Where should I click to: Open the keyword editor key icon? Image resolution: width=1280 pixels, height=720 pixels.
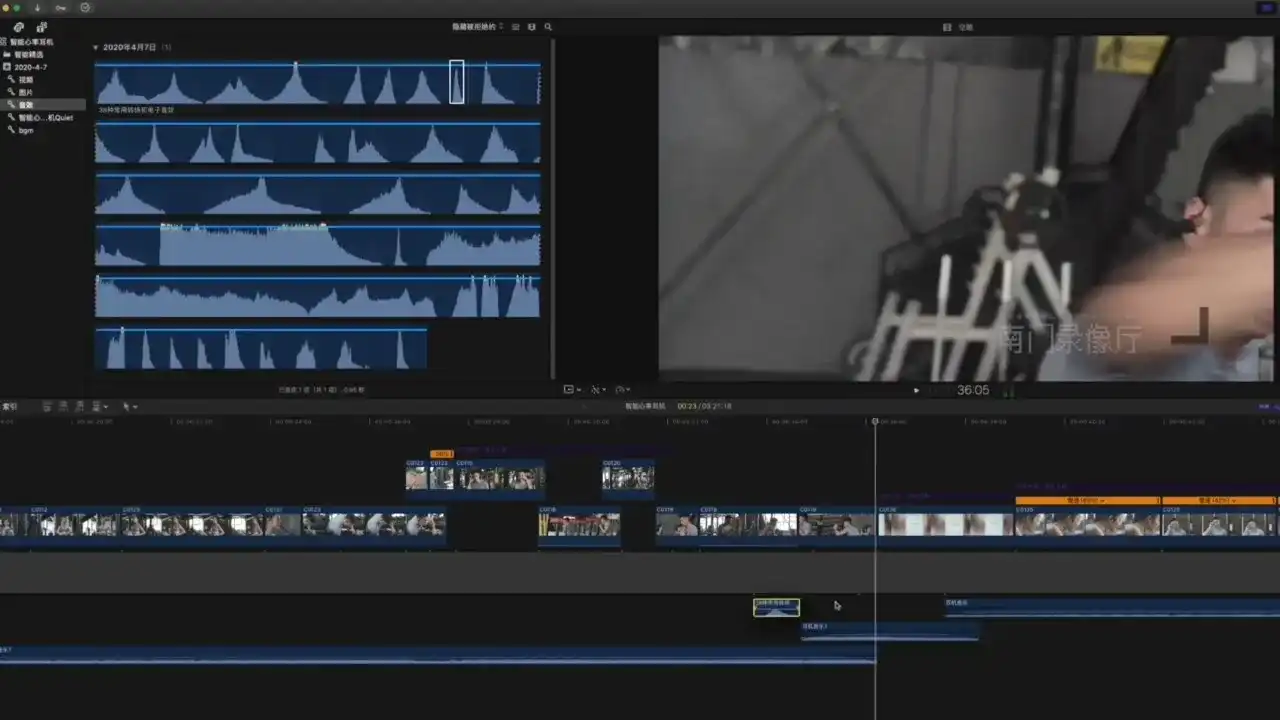(x=60, y=8)
